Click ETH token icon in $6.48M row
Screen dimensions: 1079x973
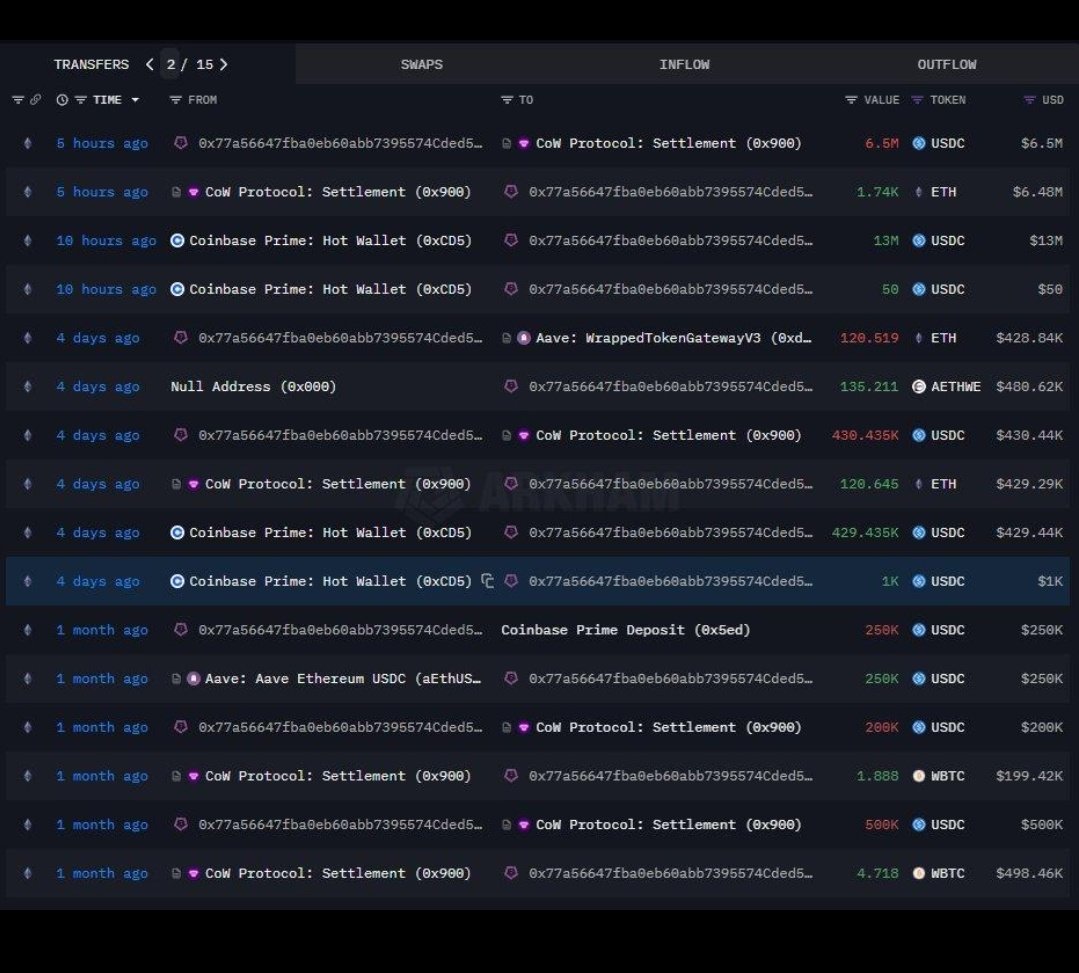point(919,192)
